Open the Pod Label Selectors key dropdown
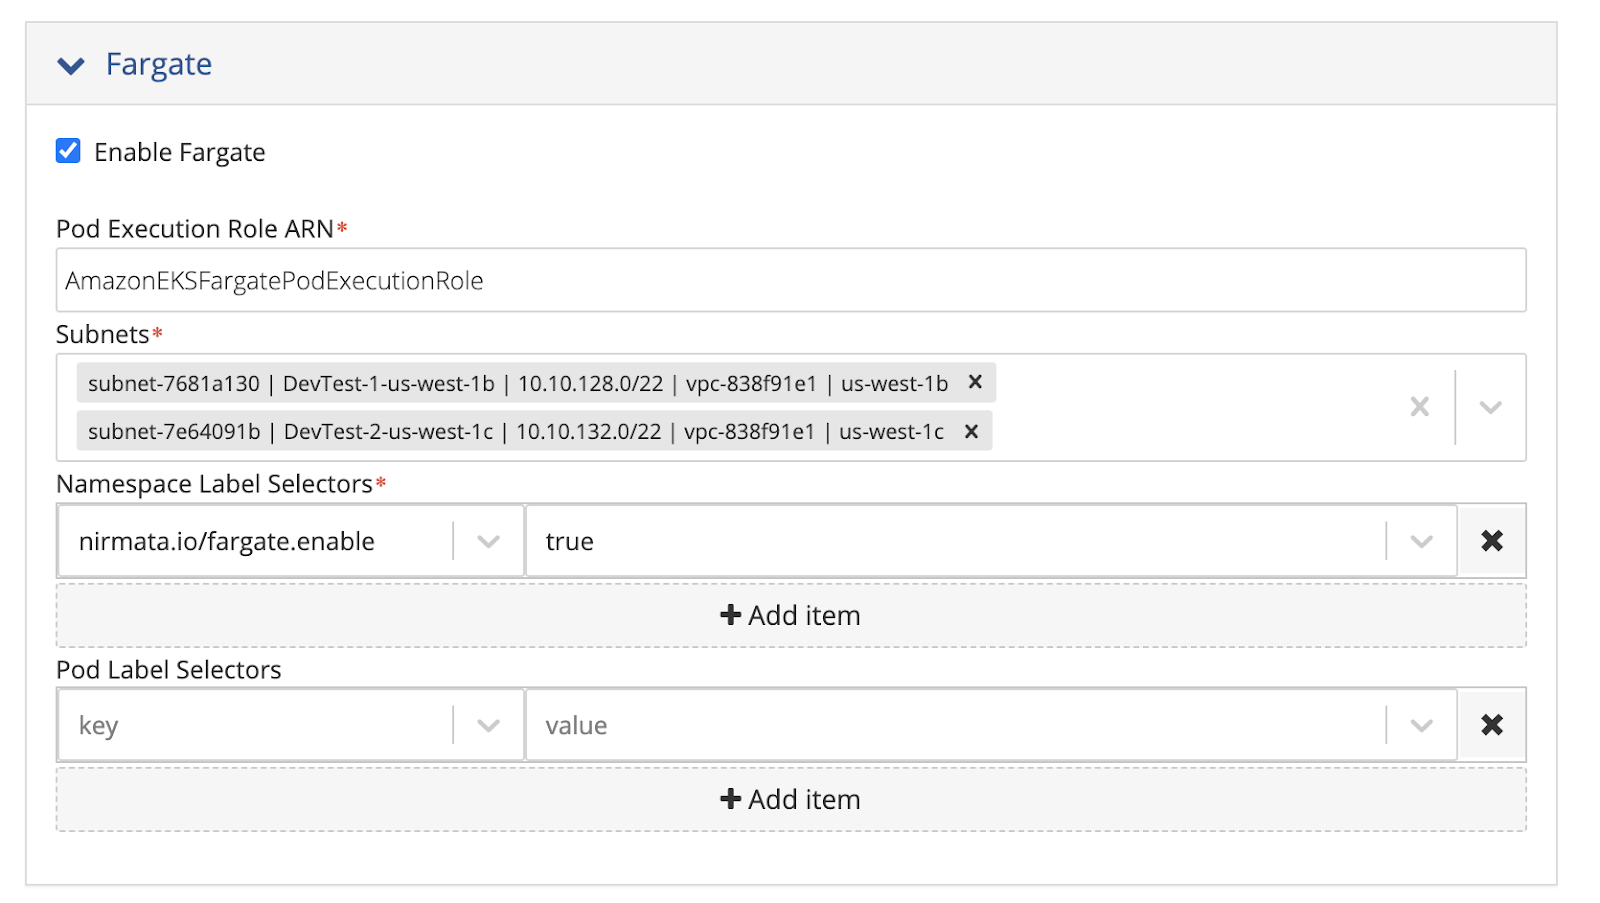The image size is (1600, 903). coord(488,725)
